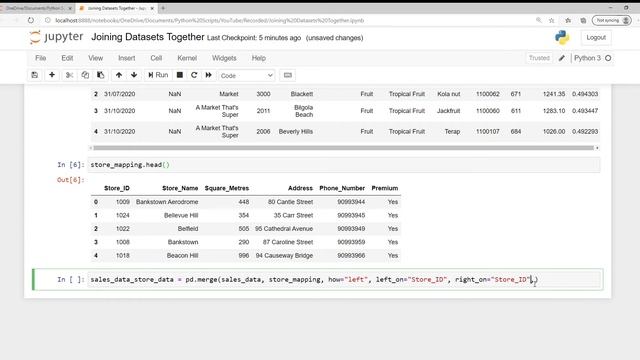This screenshot has height=360, width=640.
Task: Open the Help menu
Action: tap(259, 58)
